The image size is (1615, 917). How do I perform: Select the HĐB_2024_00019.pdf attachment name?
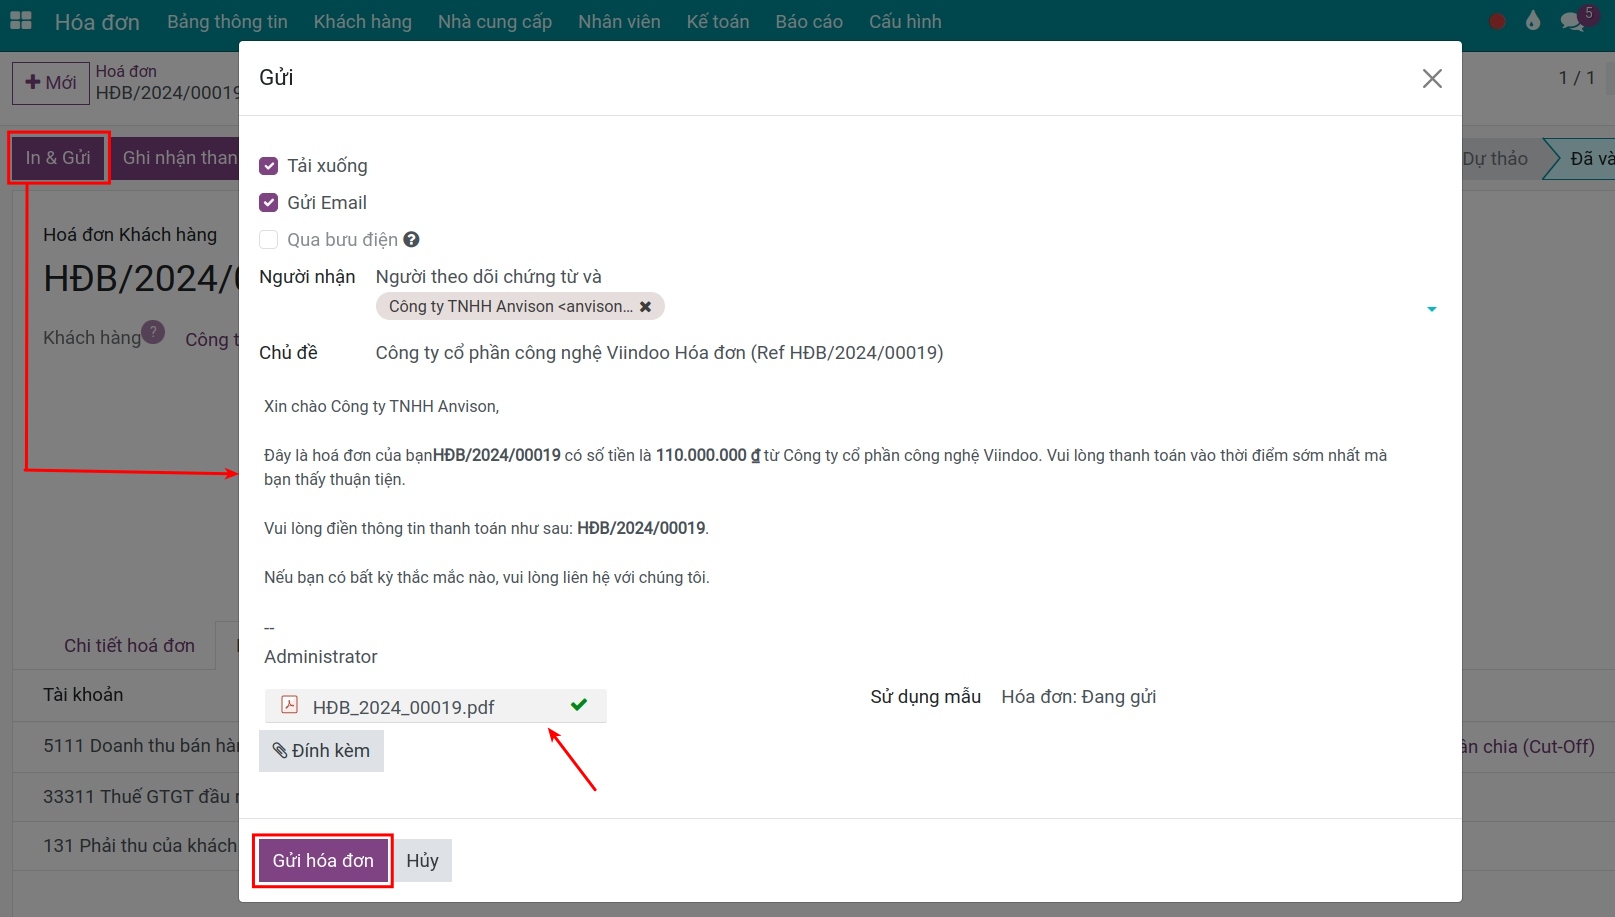(404, 706)
